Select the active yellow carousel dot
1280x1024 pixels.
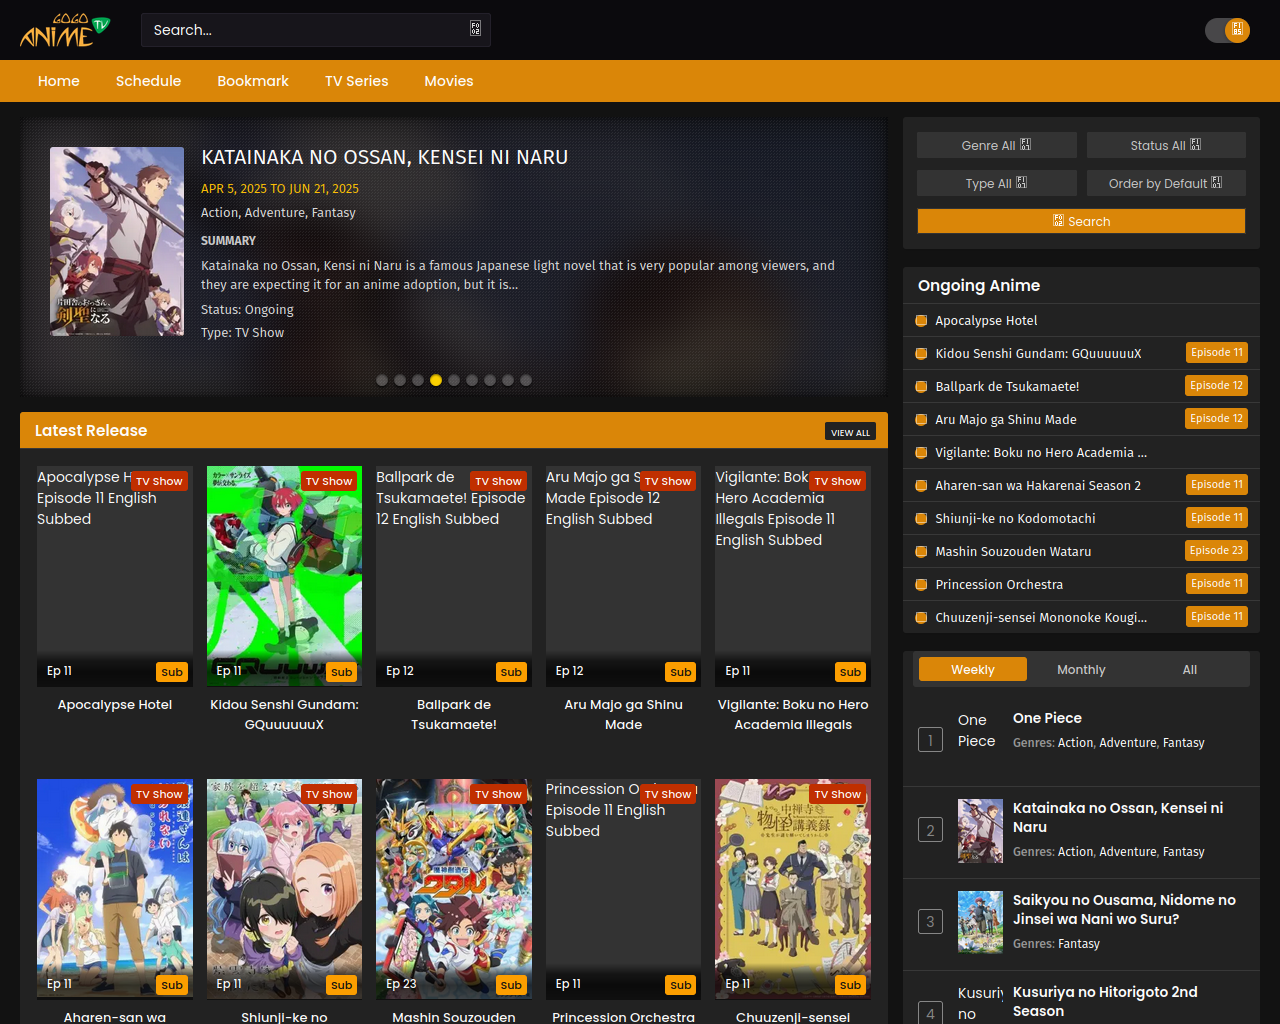click(436, 380)
